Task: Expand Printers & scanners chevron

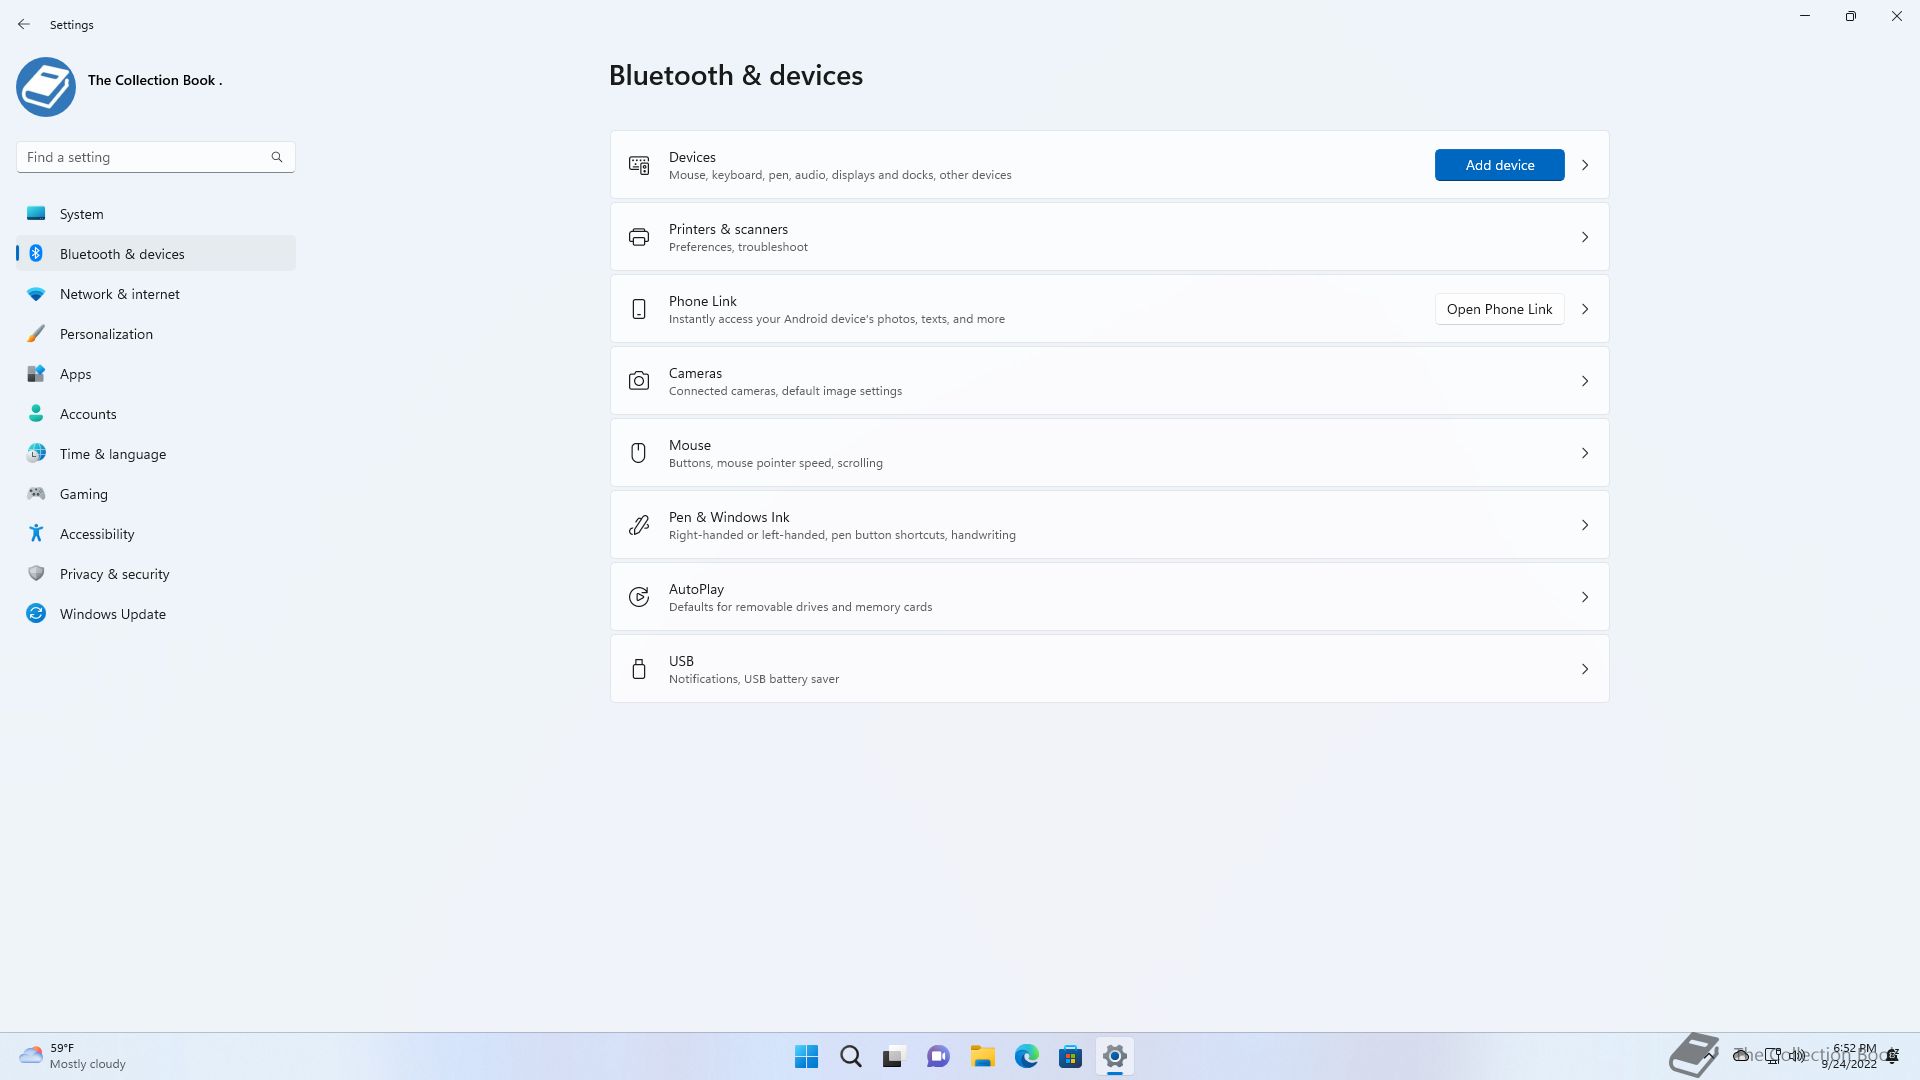Action: click(x=1585, y=237)
